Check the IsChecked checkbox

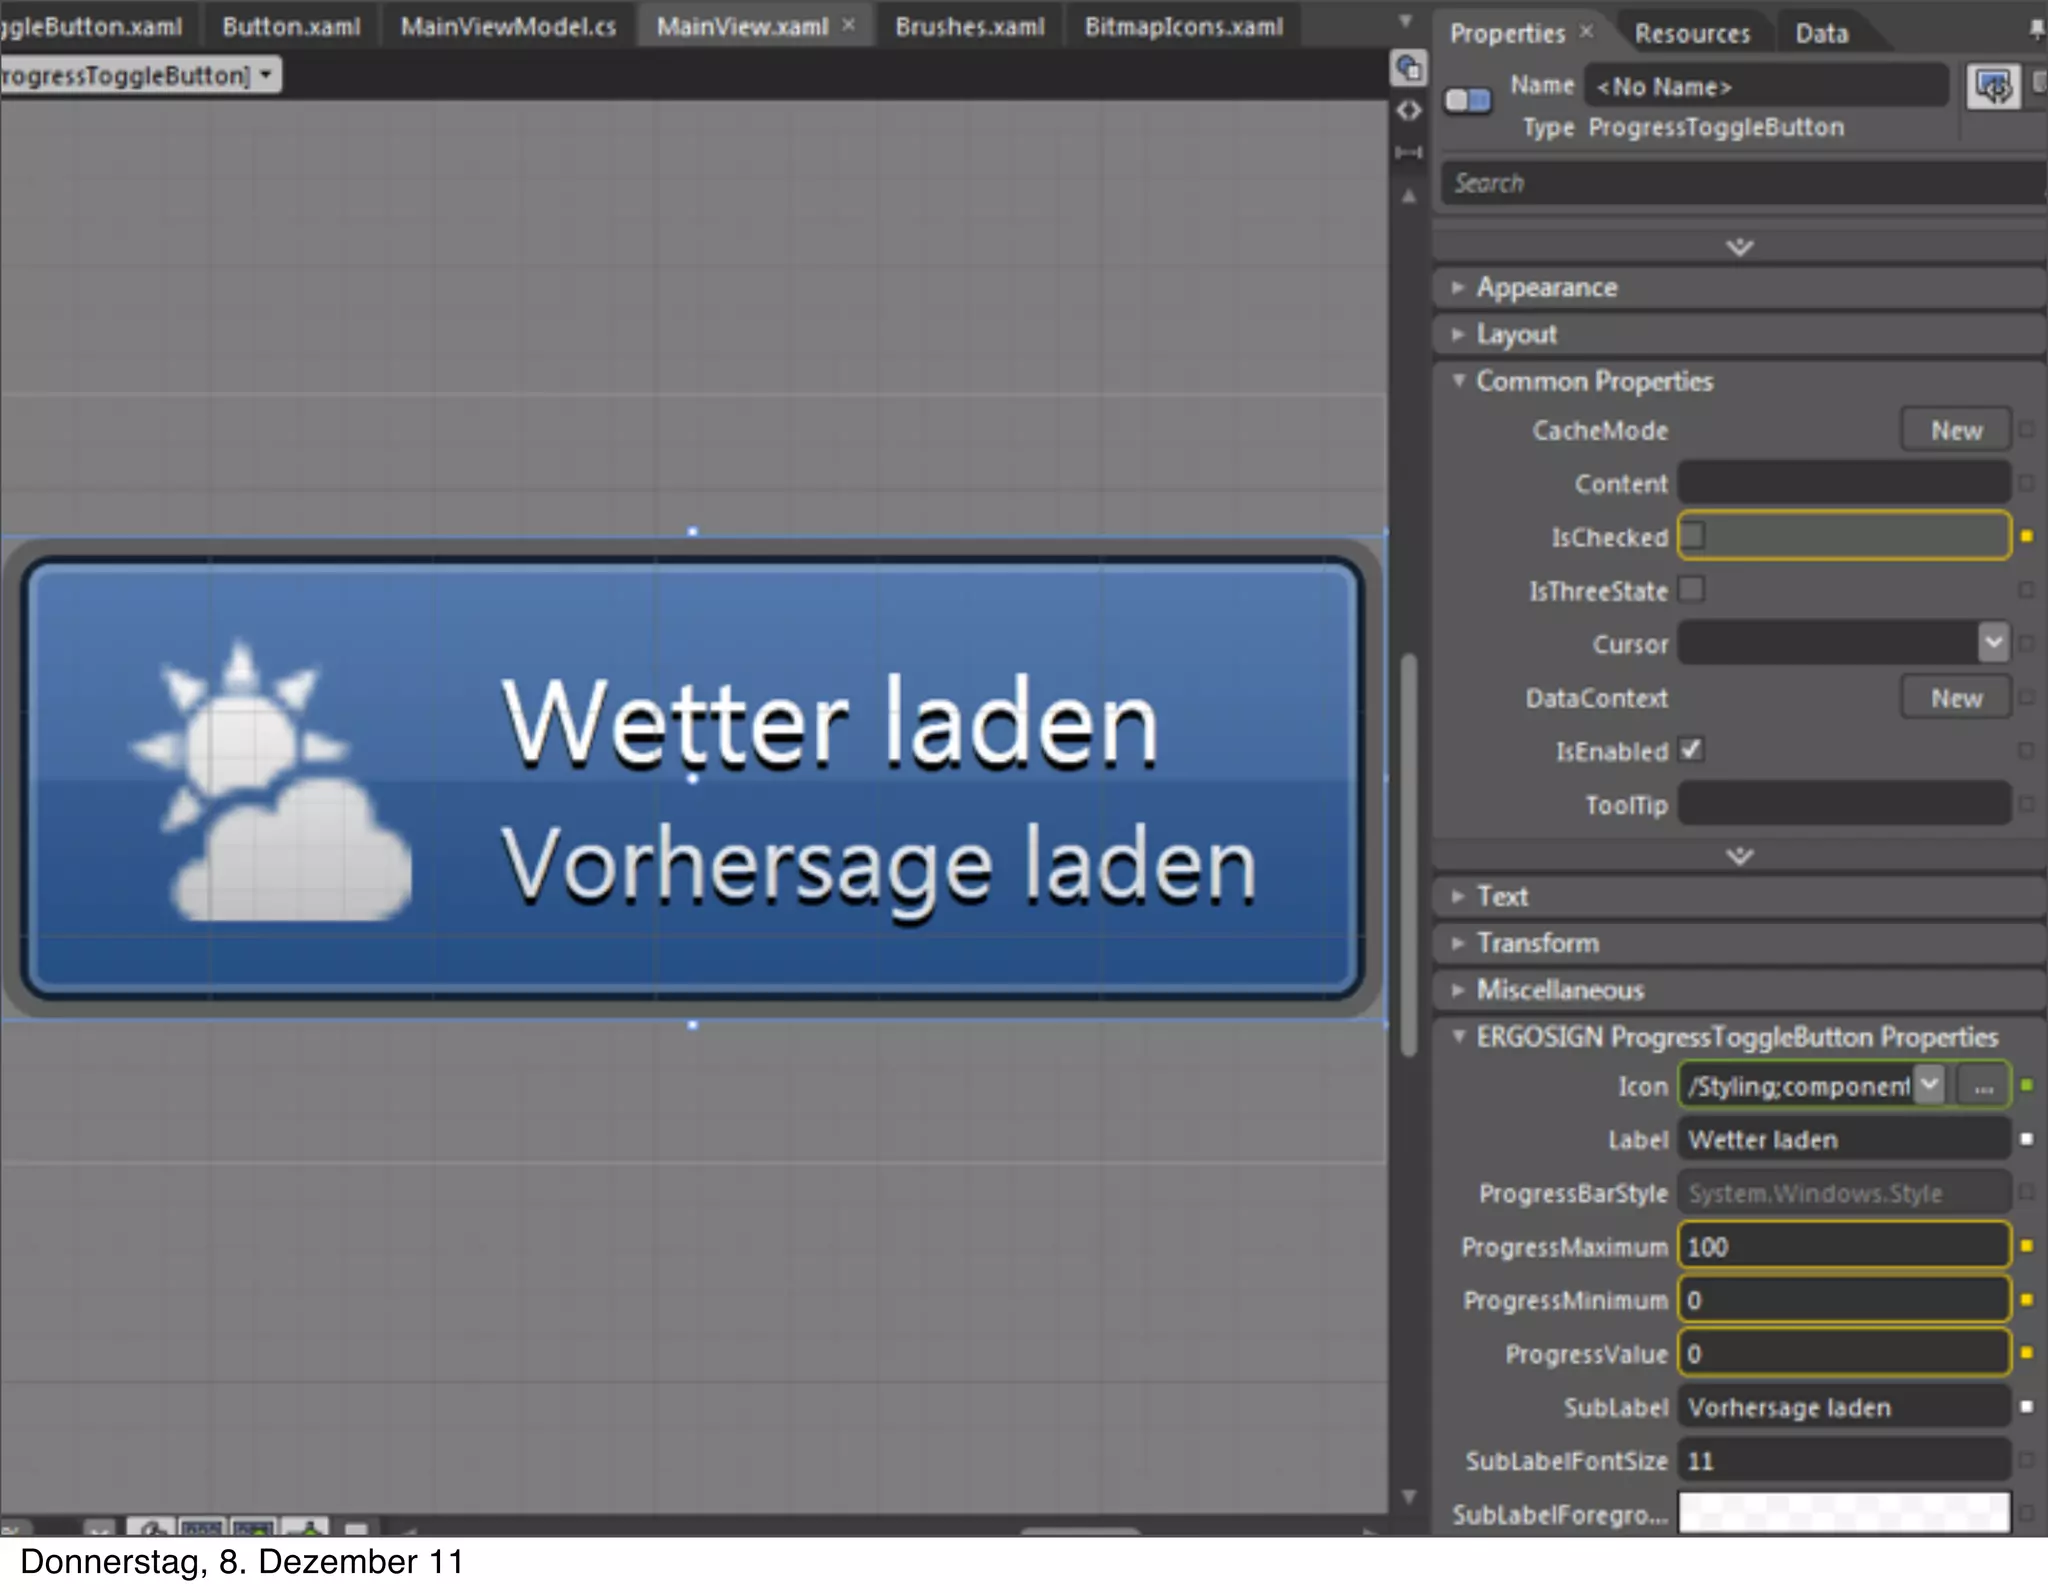click(x=1693, y=535)
